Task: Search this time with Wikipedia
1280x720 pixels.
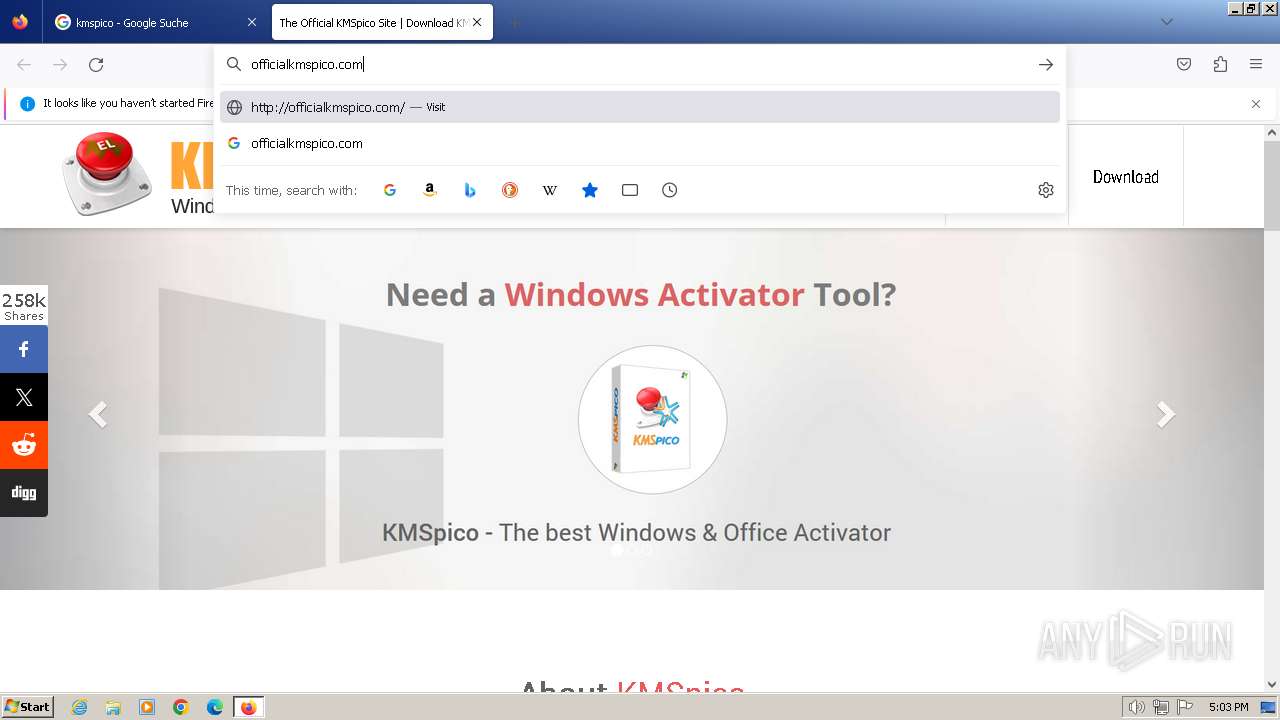Action: point(550,190)
